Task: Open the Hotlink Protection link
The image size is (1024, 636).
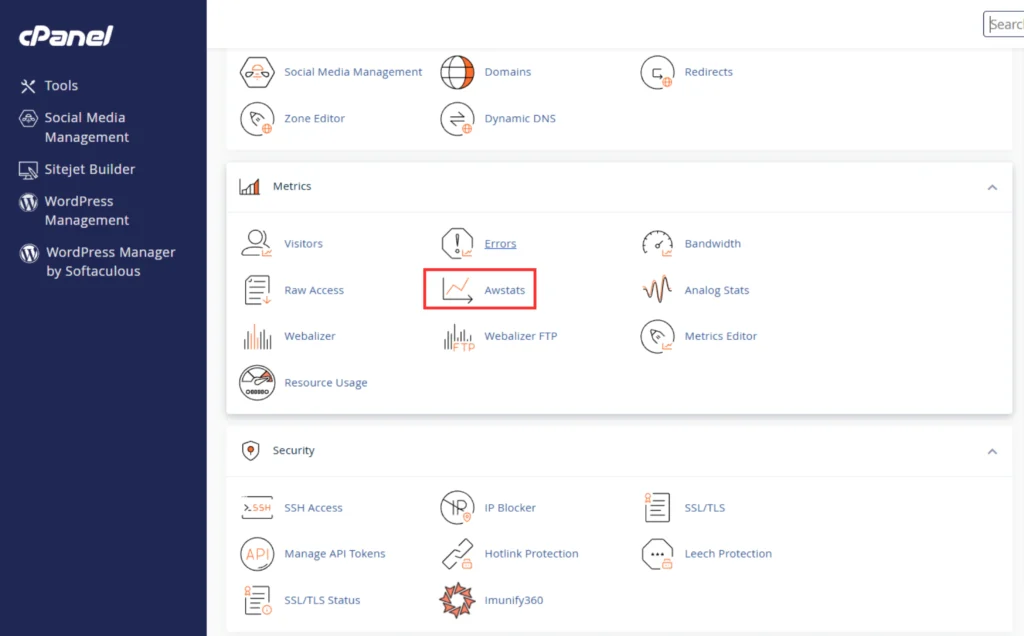Action: coord(531,554)
